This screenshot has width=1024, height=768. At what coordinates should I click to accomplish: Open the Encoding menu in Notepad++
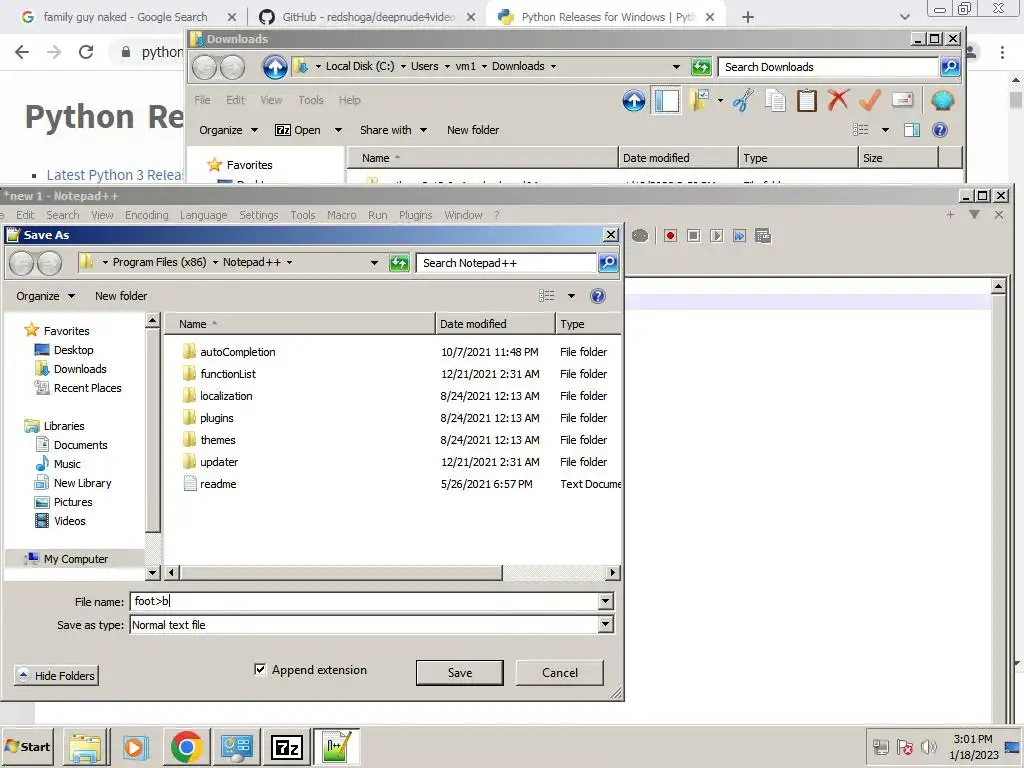[146, 215]
